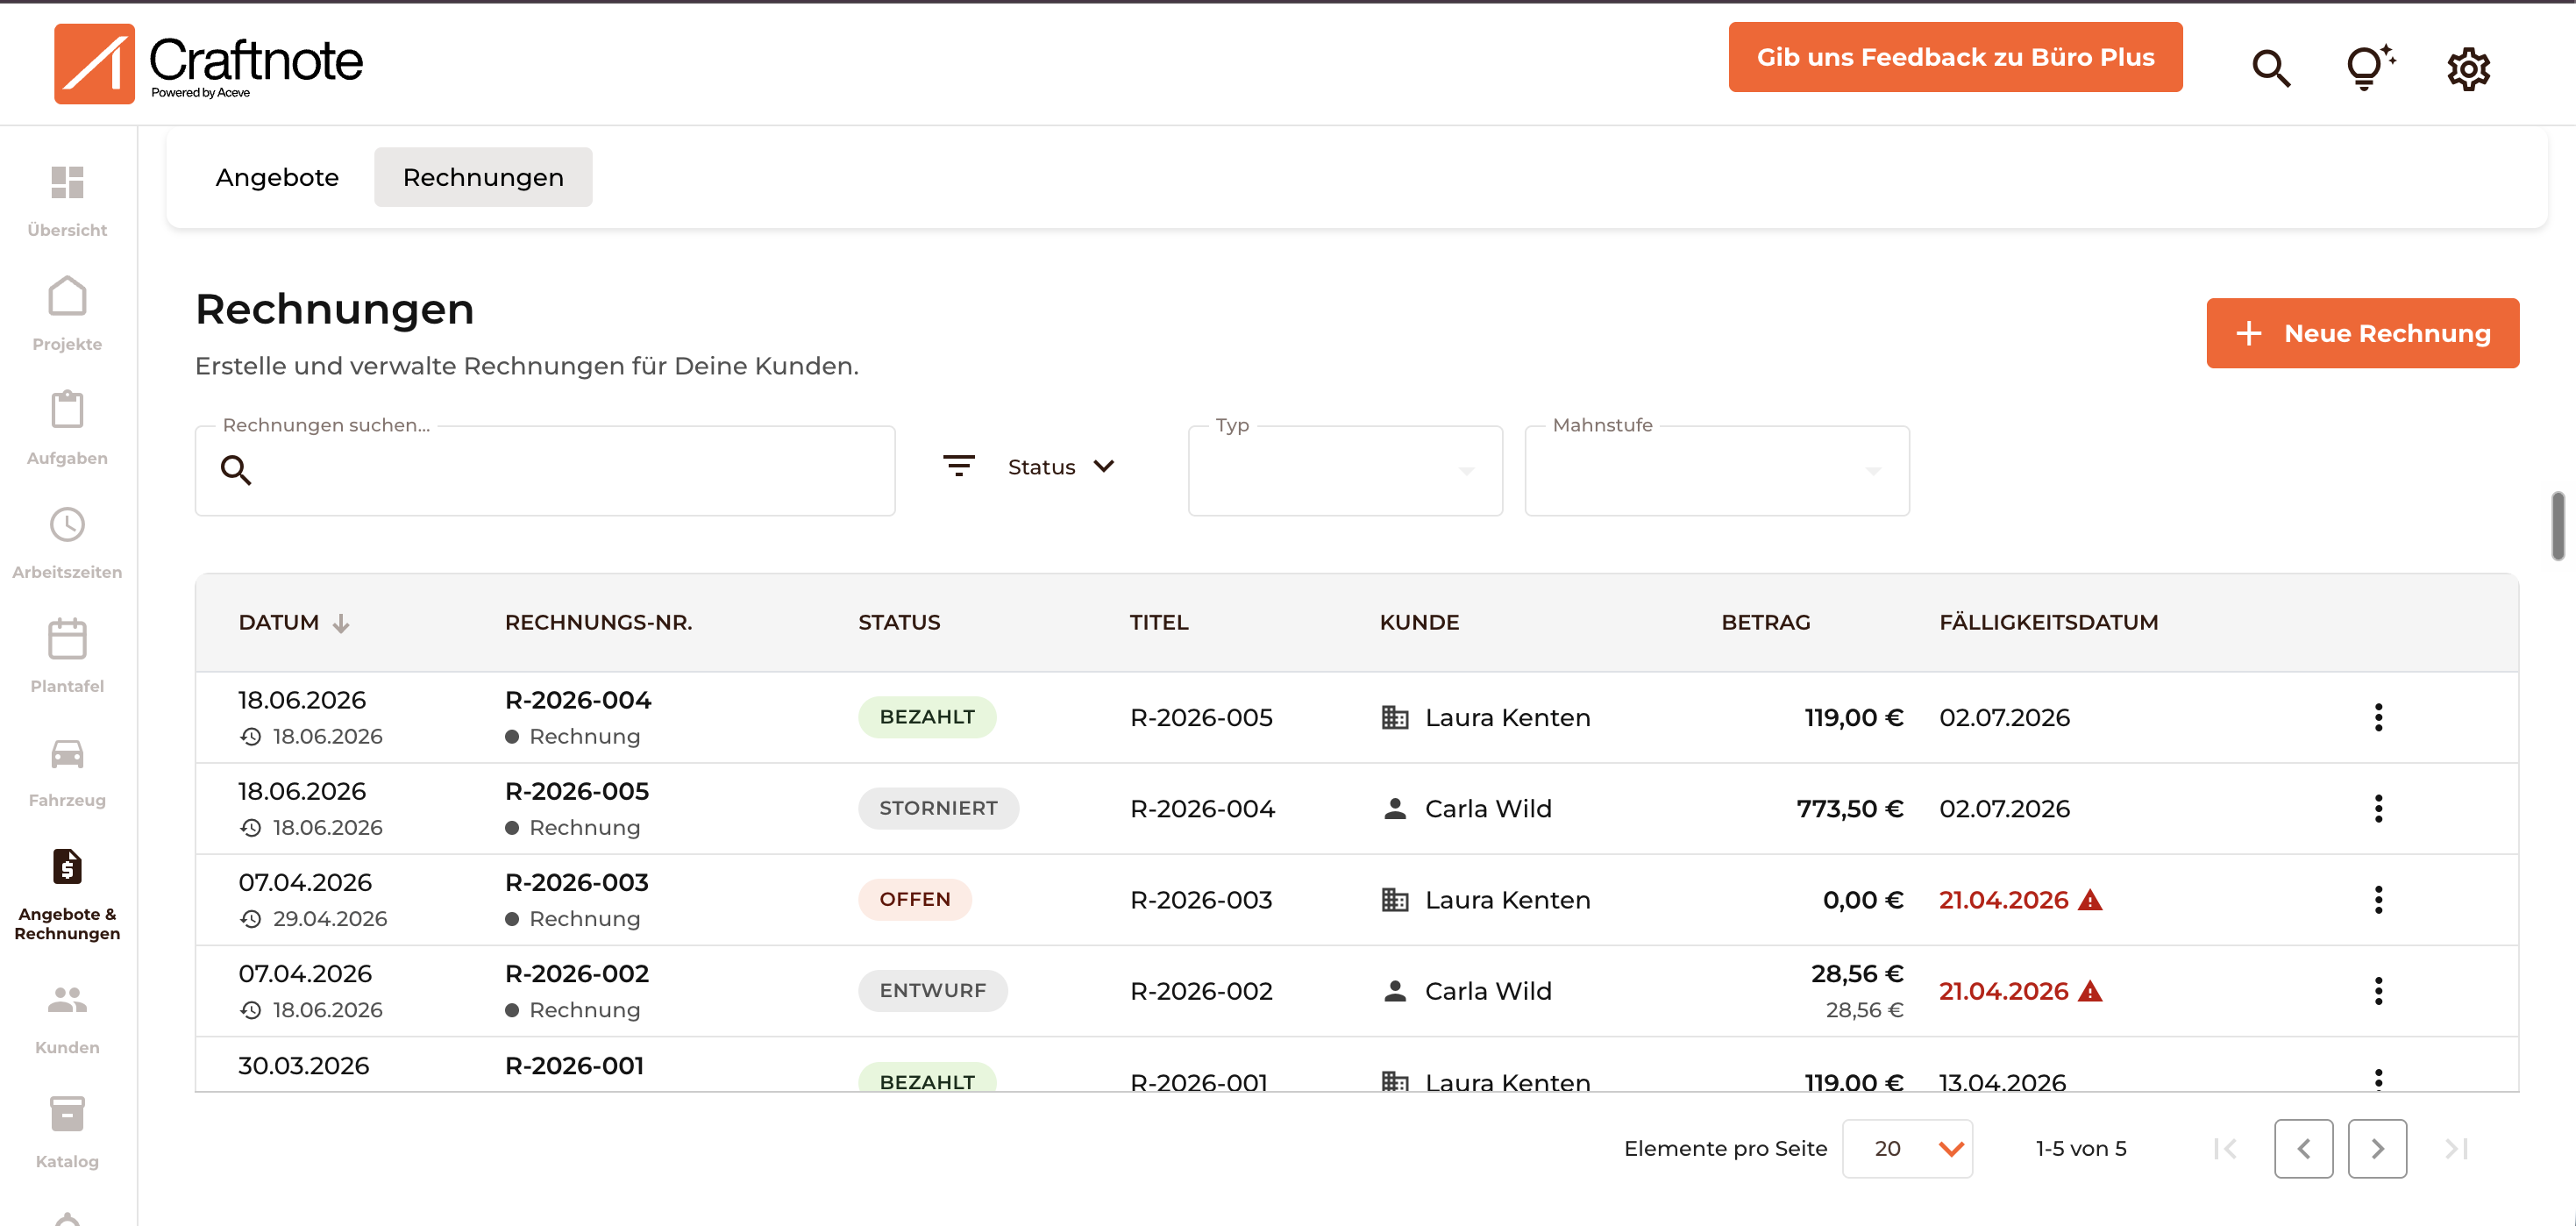Click Gib uns Feedback zu Büro Plus
This screenshot has height=1226, width=2576.
click(1955, 57)
